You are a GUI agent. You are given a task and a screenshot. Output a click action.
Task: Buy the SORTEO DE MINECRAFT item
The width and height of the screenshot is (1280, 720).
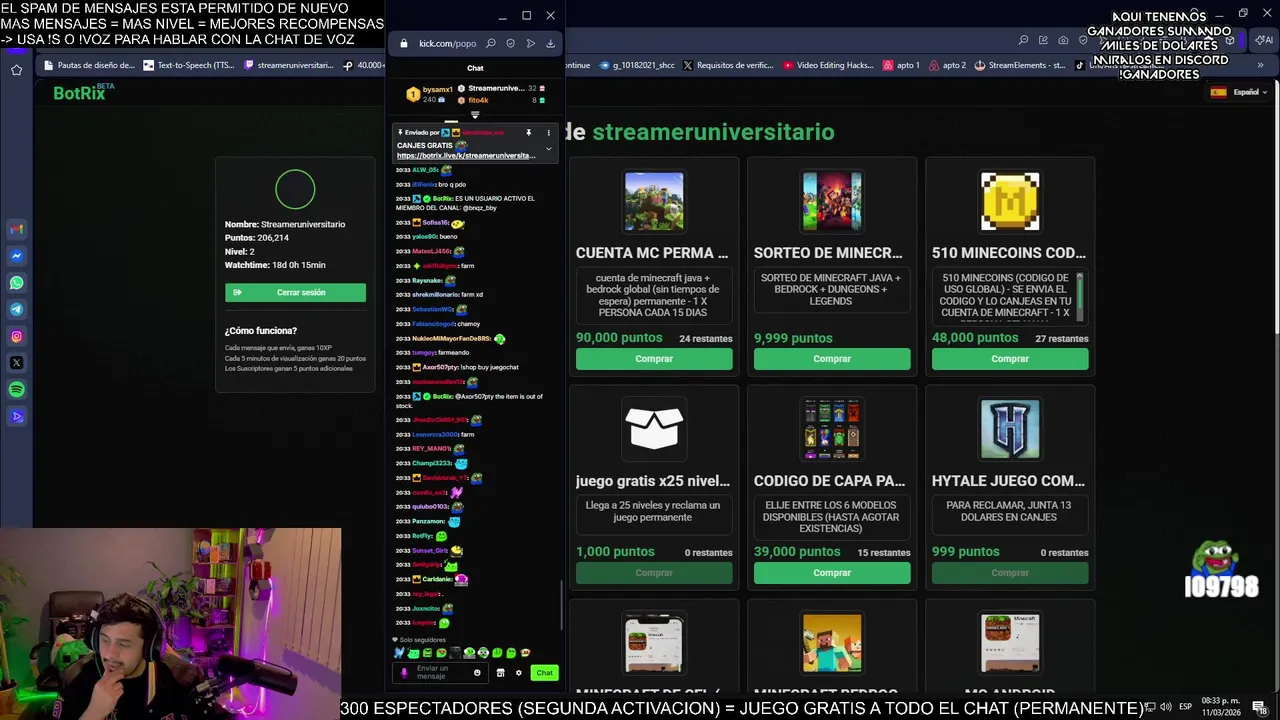[832, 359]
